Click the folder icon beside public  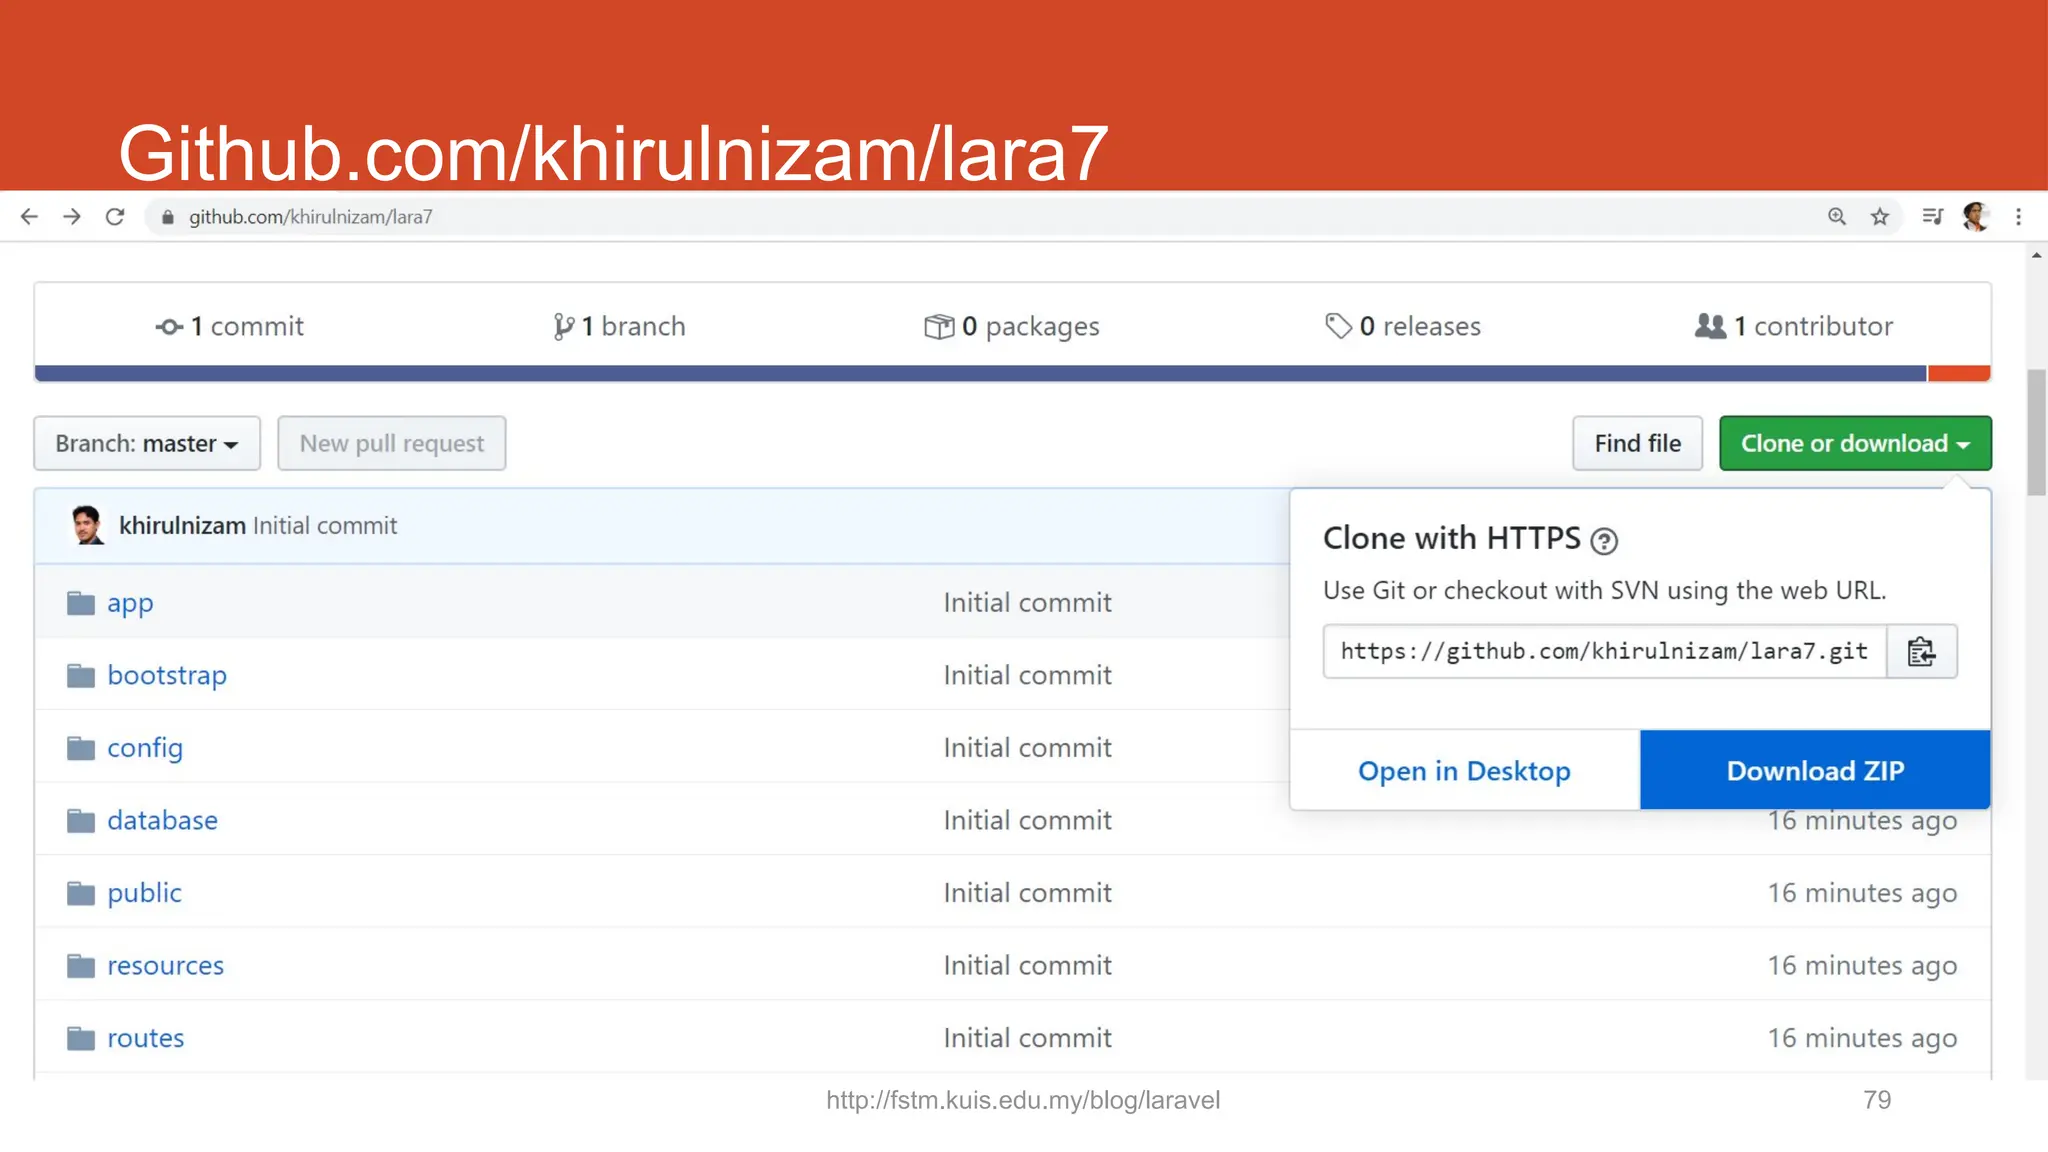click(x=81, y=893)
